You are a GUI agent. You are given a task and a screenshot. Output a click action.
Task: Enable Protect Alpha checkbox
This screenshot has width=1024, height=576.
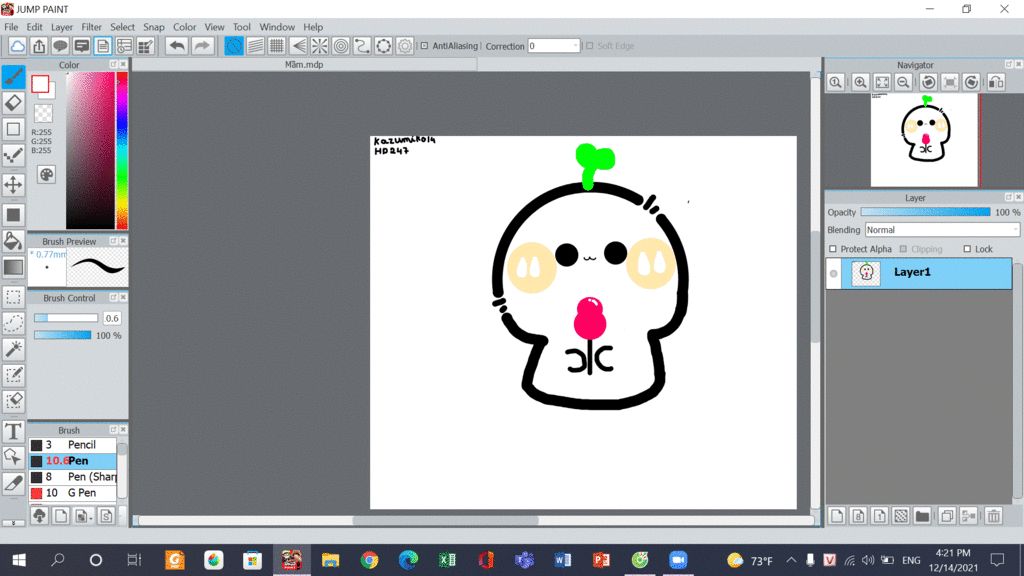pos(833,249)
